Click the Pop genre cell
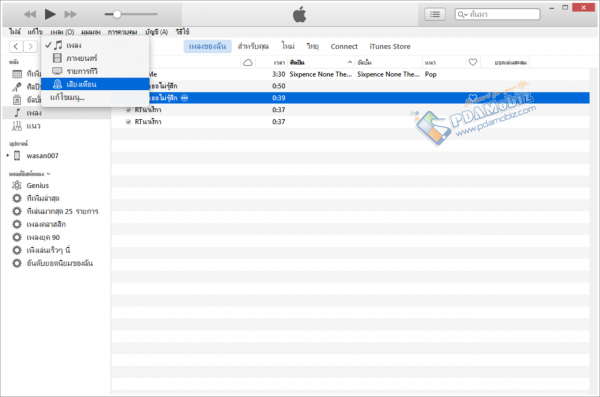Screen dimensions: 600x397 430,74
